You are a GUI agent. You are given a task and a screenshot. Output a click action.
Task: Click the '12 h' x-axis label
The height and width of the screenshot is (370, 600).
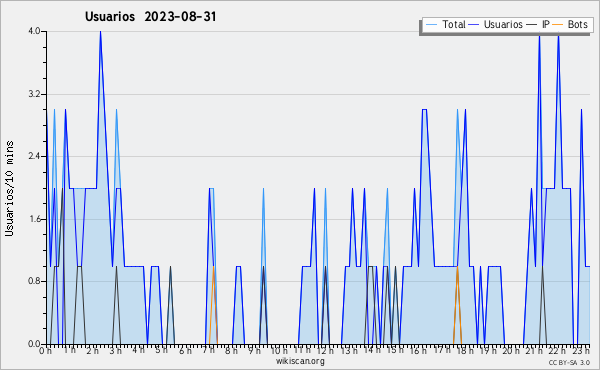[325, 350]
